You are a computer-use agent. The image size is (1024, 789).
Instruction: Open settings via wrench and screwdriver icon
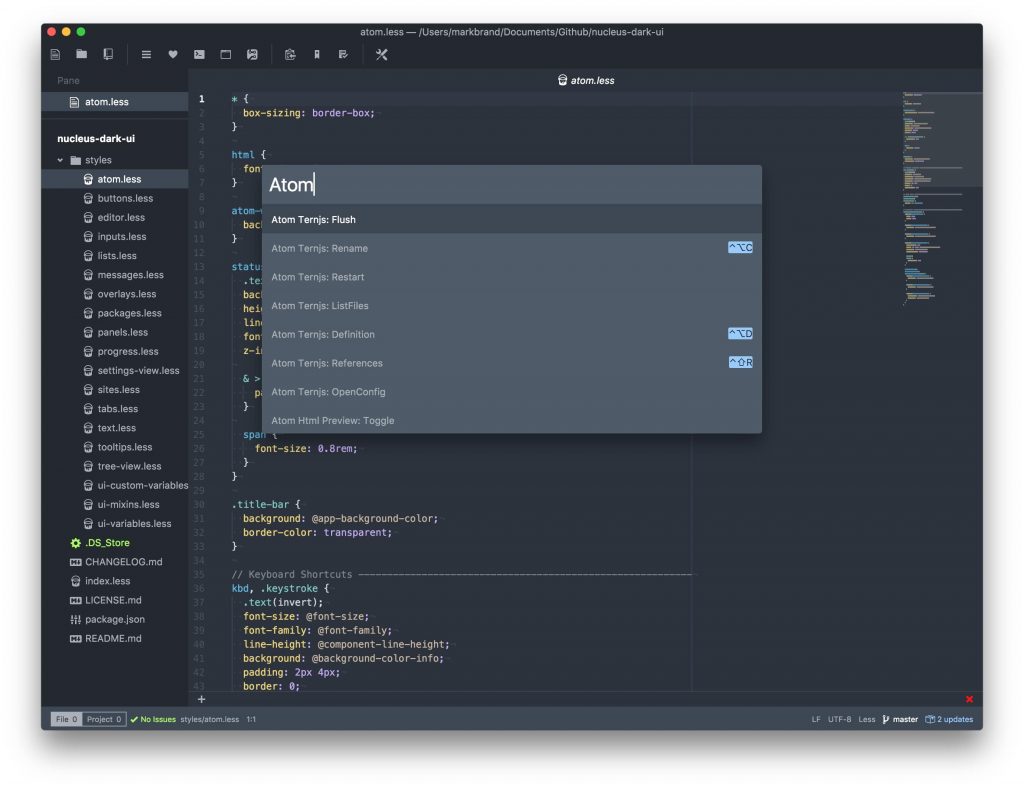coord(381,54)
